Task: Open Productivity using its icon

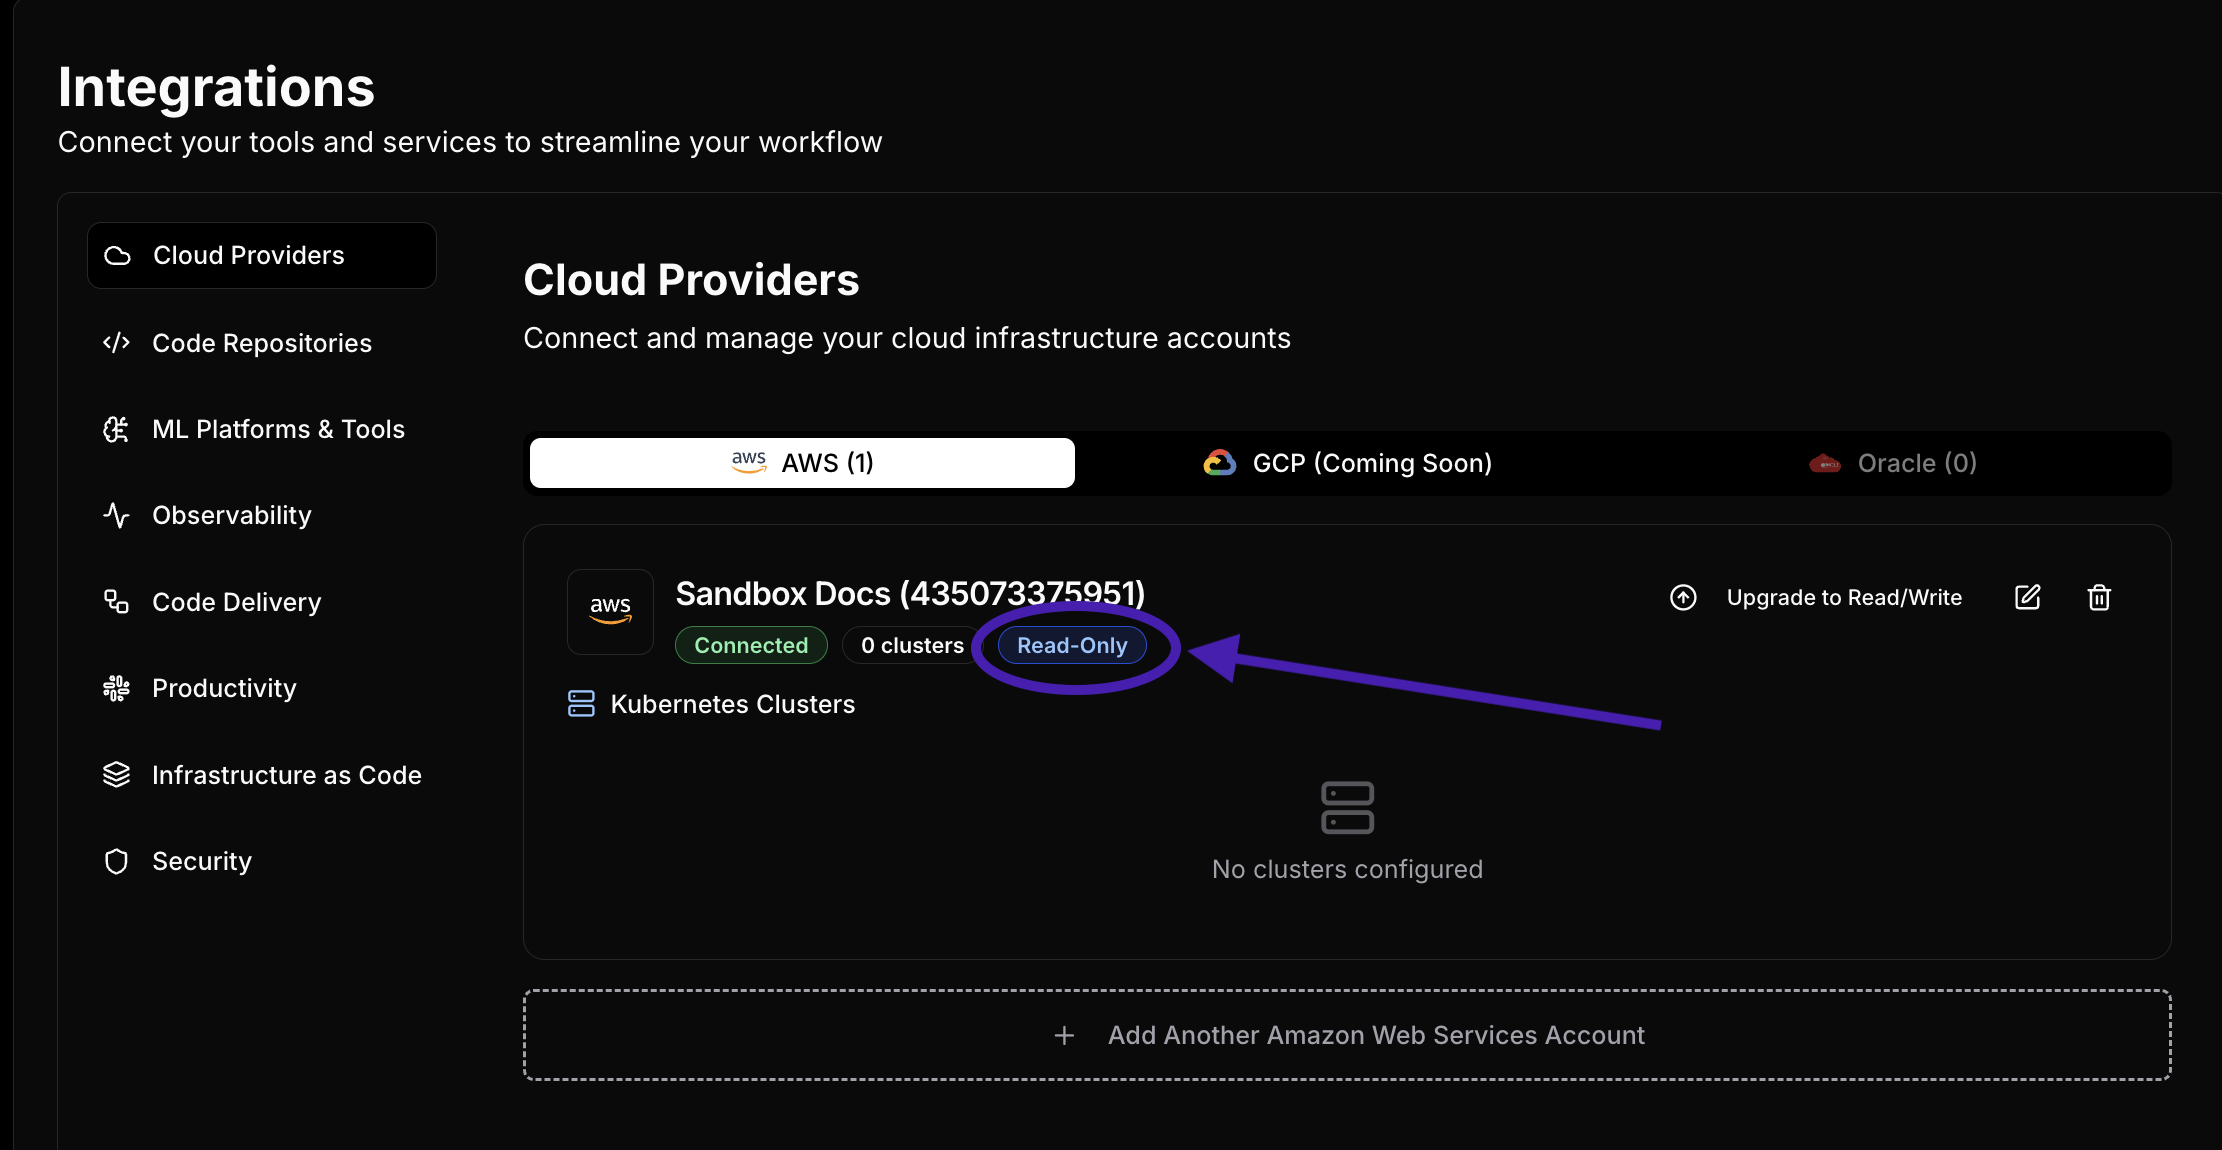Action: (116, 687)
